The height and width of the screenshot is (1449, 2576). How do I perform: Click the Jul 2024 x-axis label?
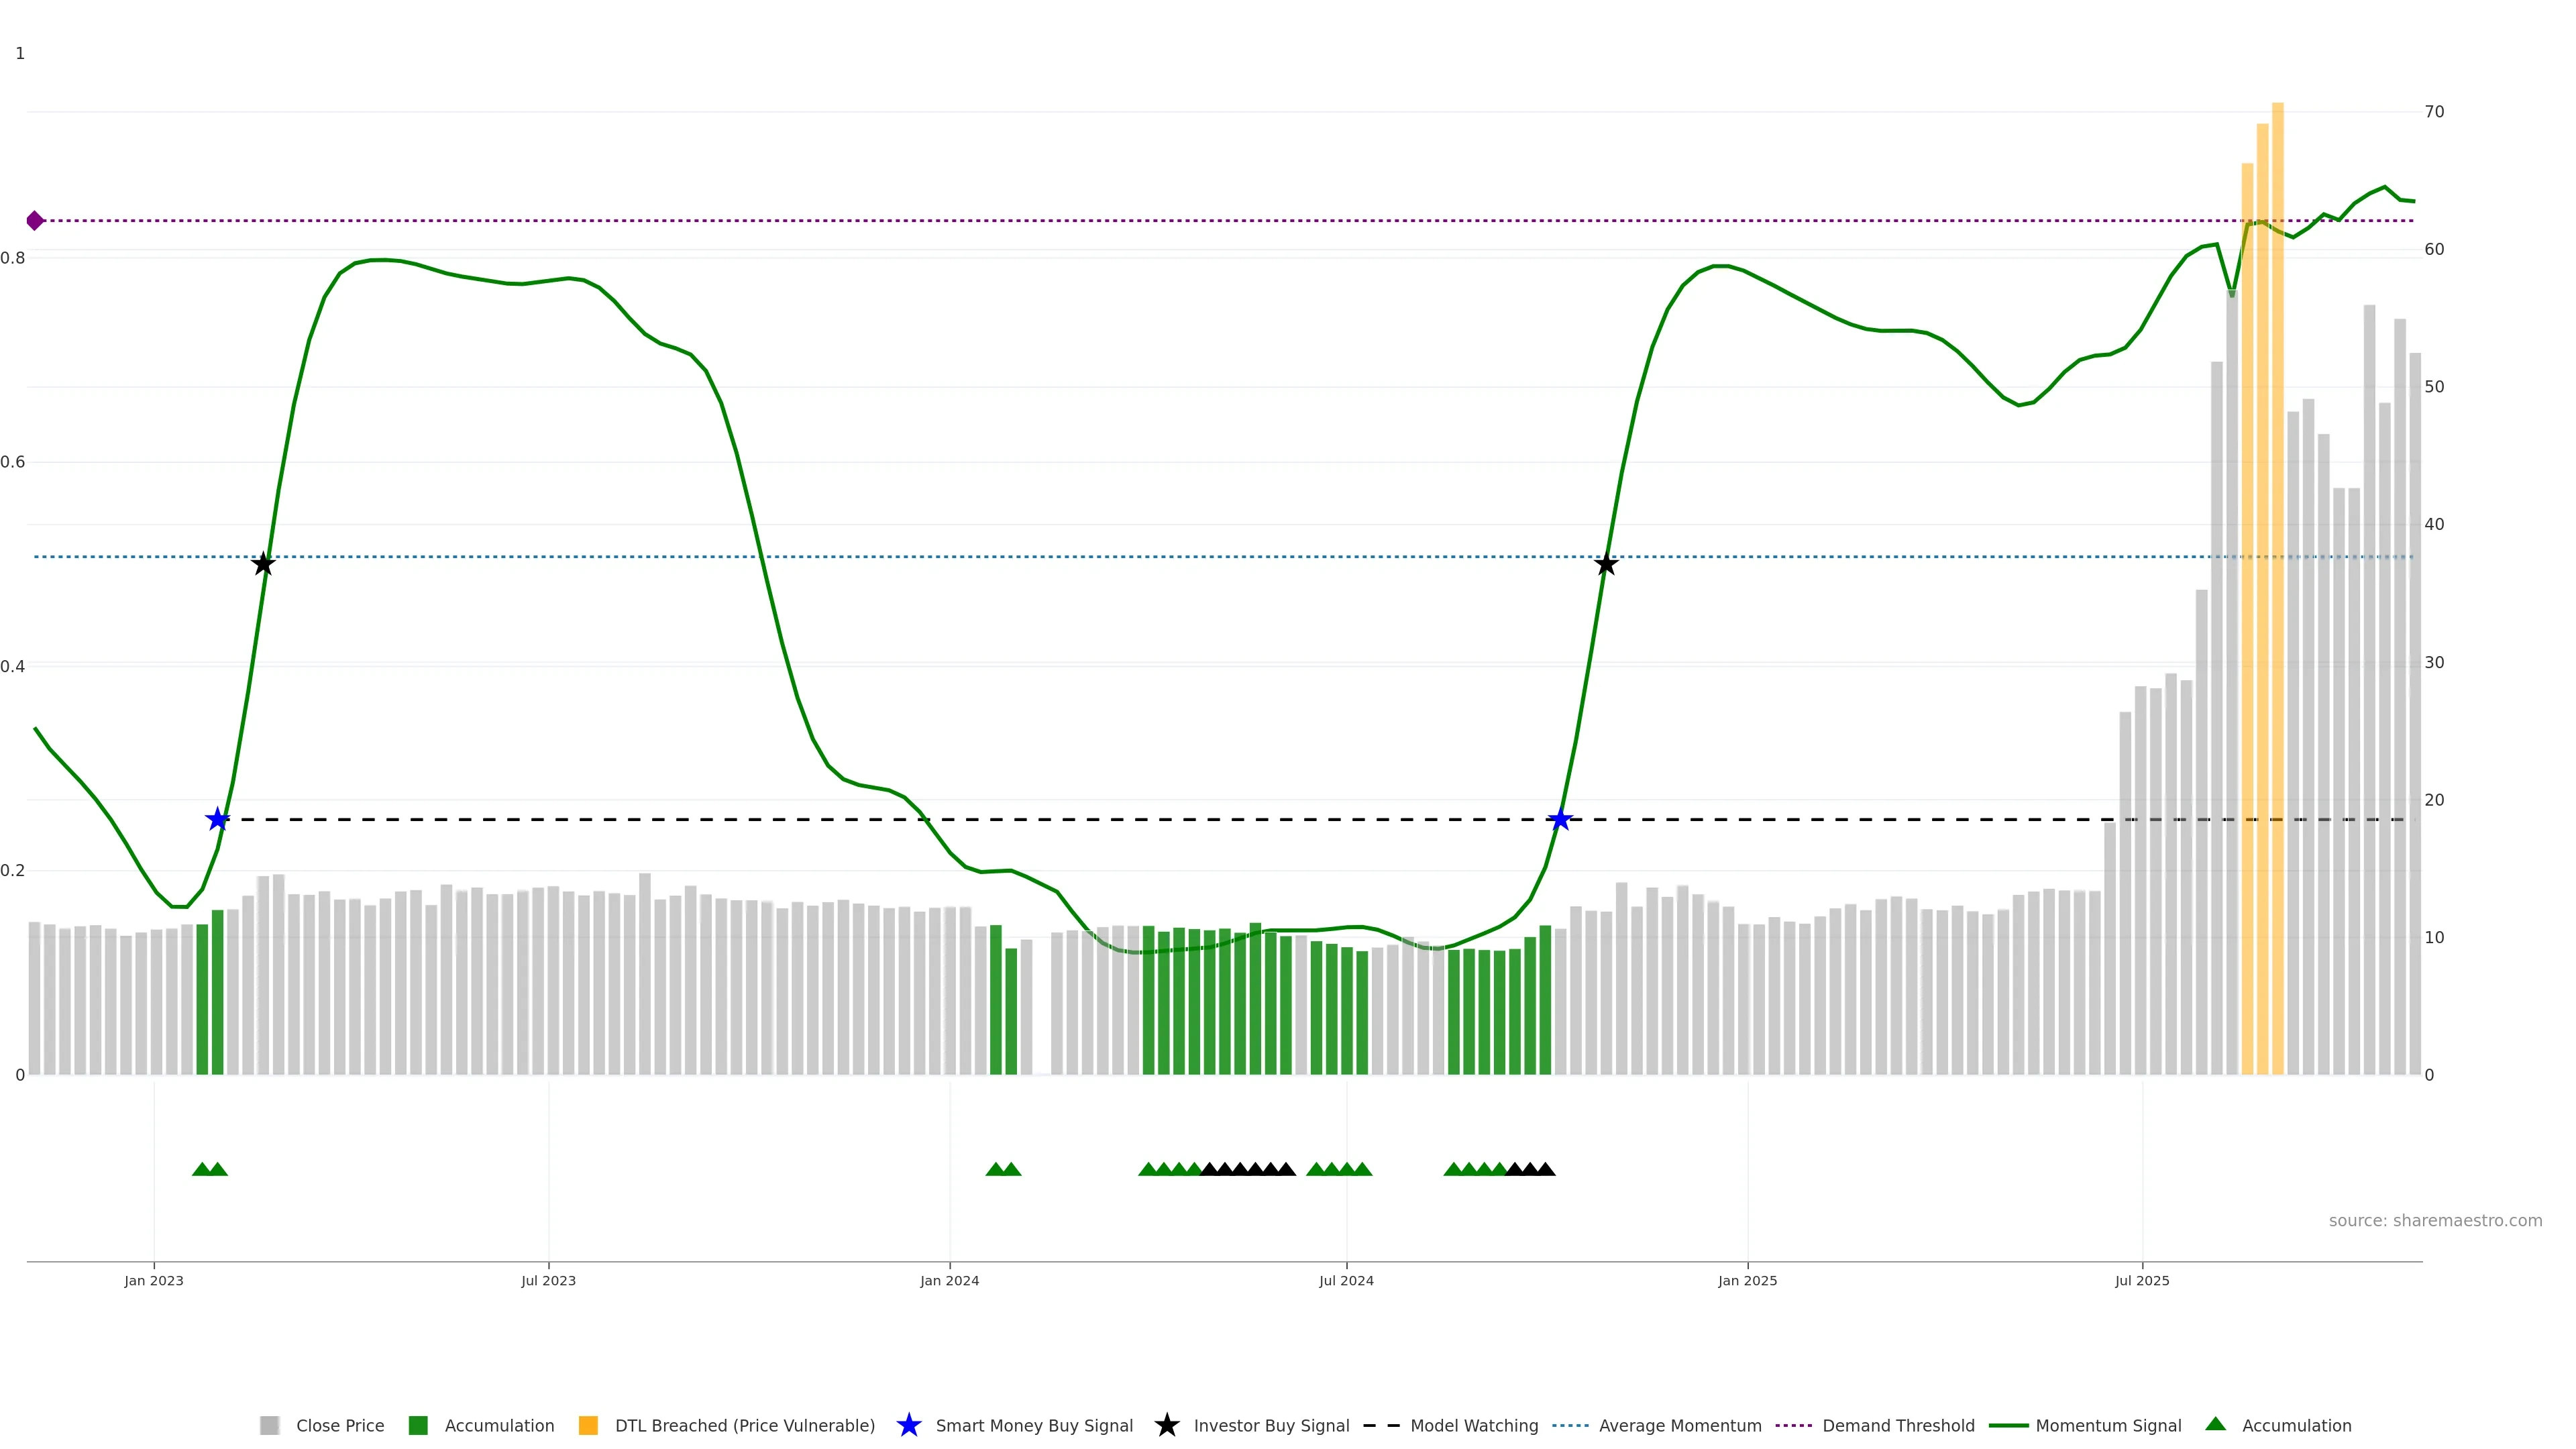(x=1346, y=1281)
